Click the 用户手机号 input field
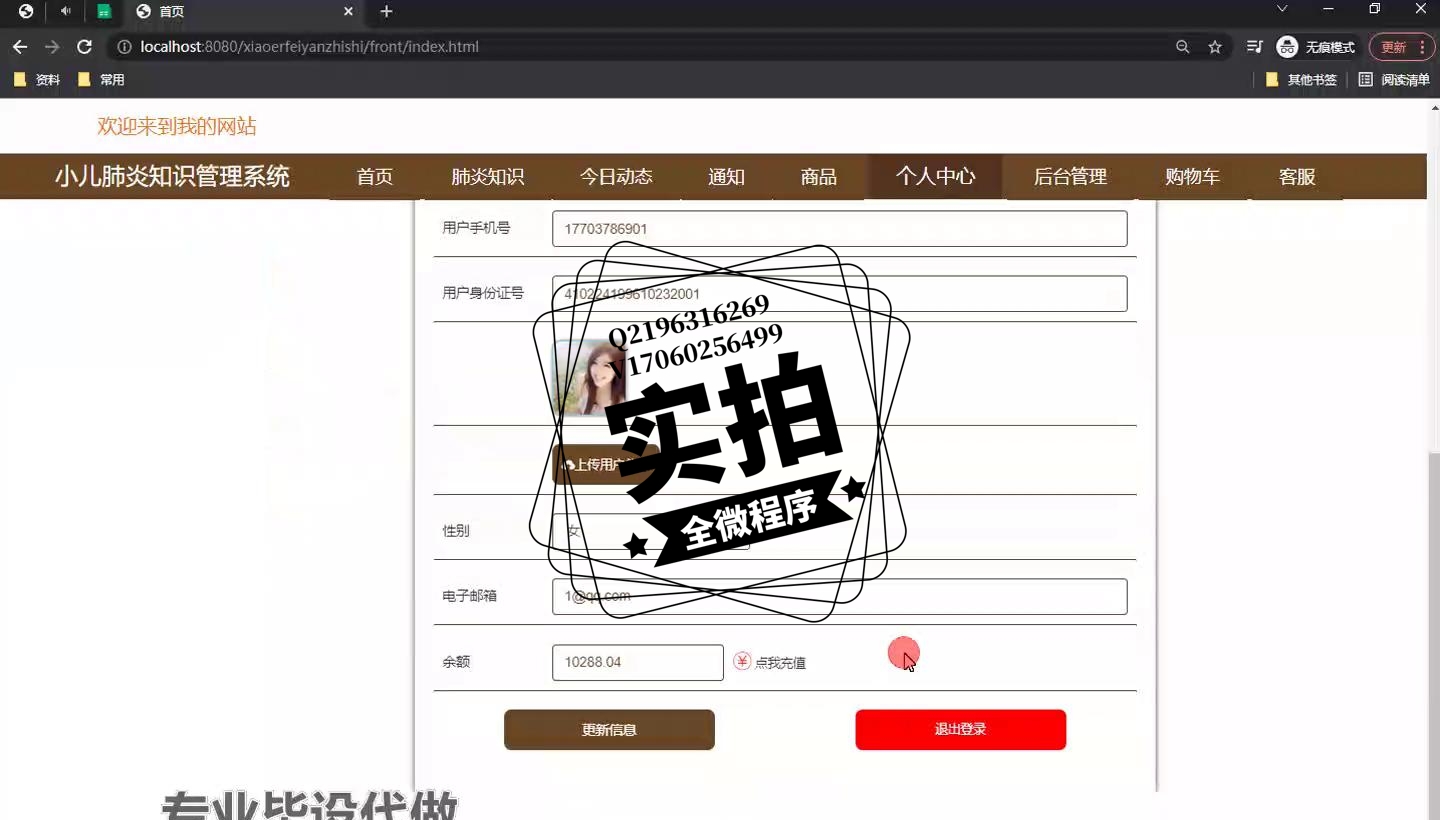The height and width of the screenshot is (820, 1440). pos(839,228)
